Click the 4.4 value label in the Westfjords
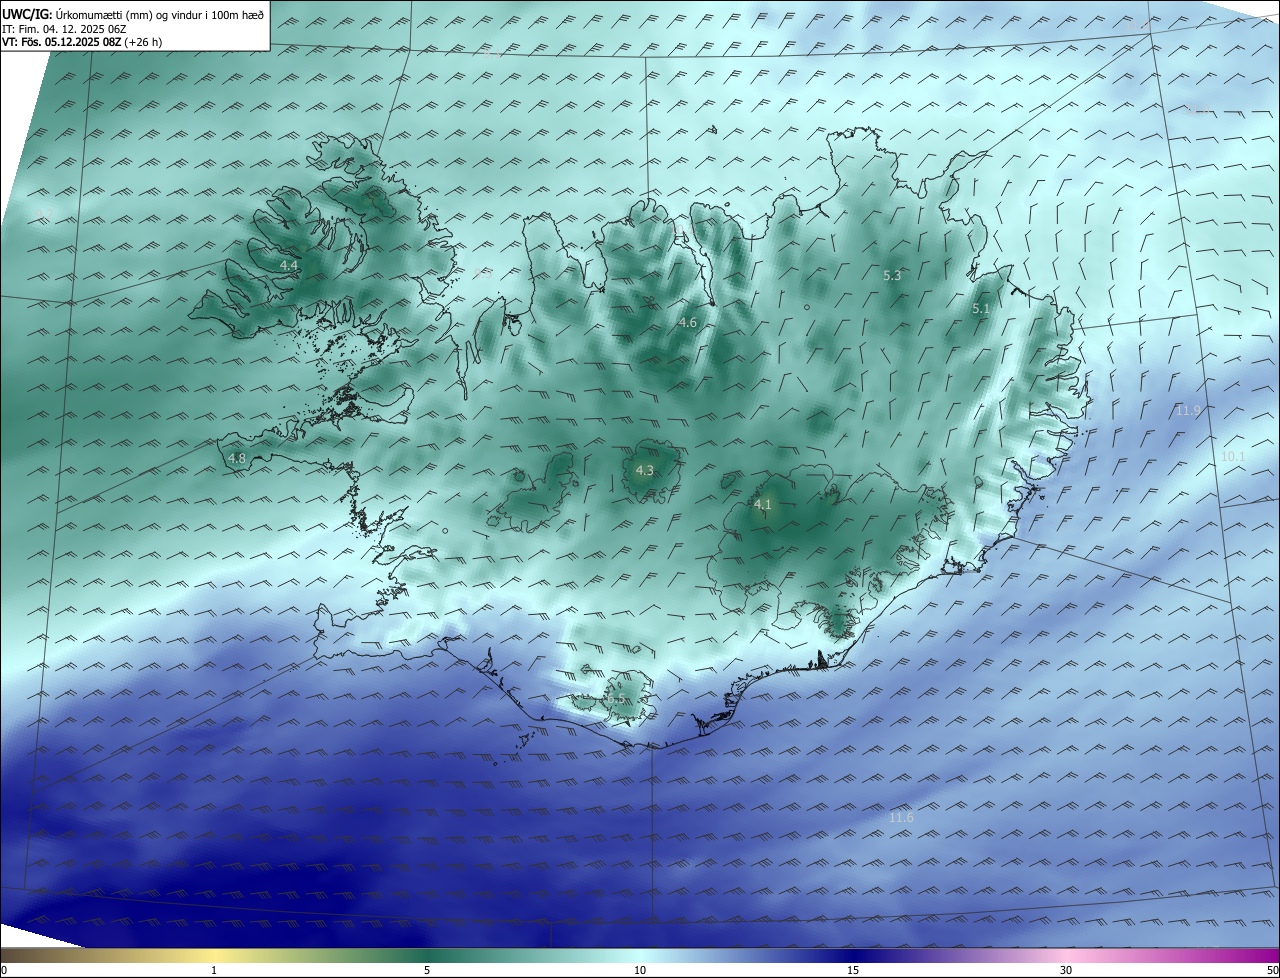This screenshot has height=978, width=1280. pyautogui.click(x=289, y=265)
